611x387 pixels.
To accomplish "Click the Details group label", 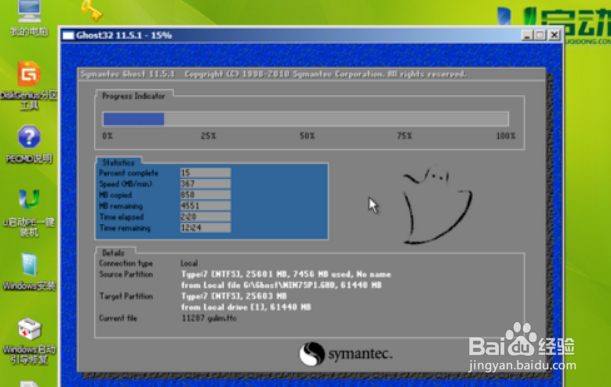I will [113, 253].
